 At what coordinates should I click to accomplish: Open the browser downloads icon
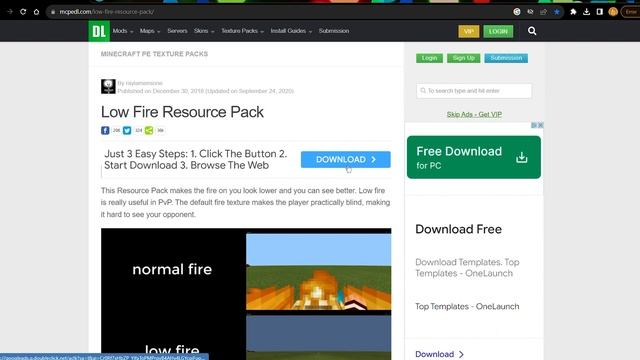(x=587, y=12)
